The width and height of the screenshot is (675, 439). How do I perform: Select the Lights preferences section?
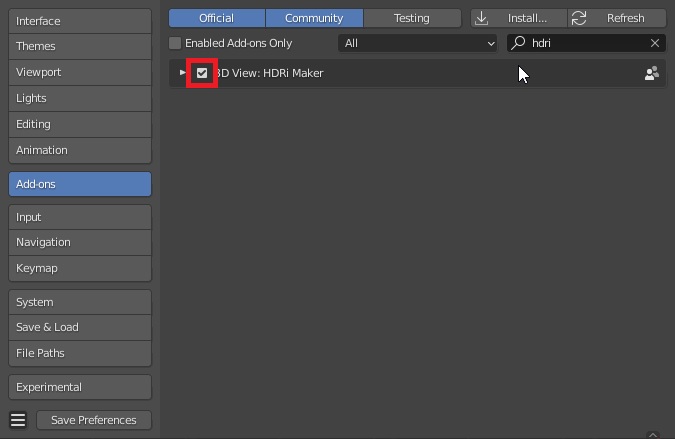pos(80,98)
